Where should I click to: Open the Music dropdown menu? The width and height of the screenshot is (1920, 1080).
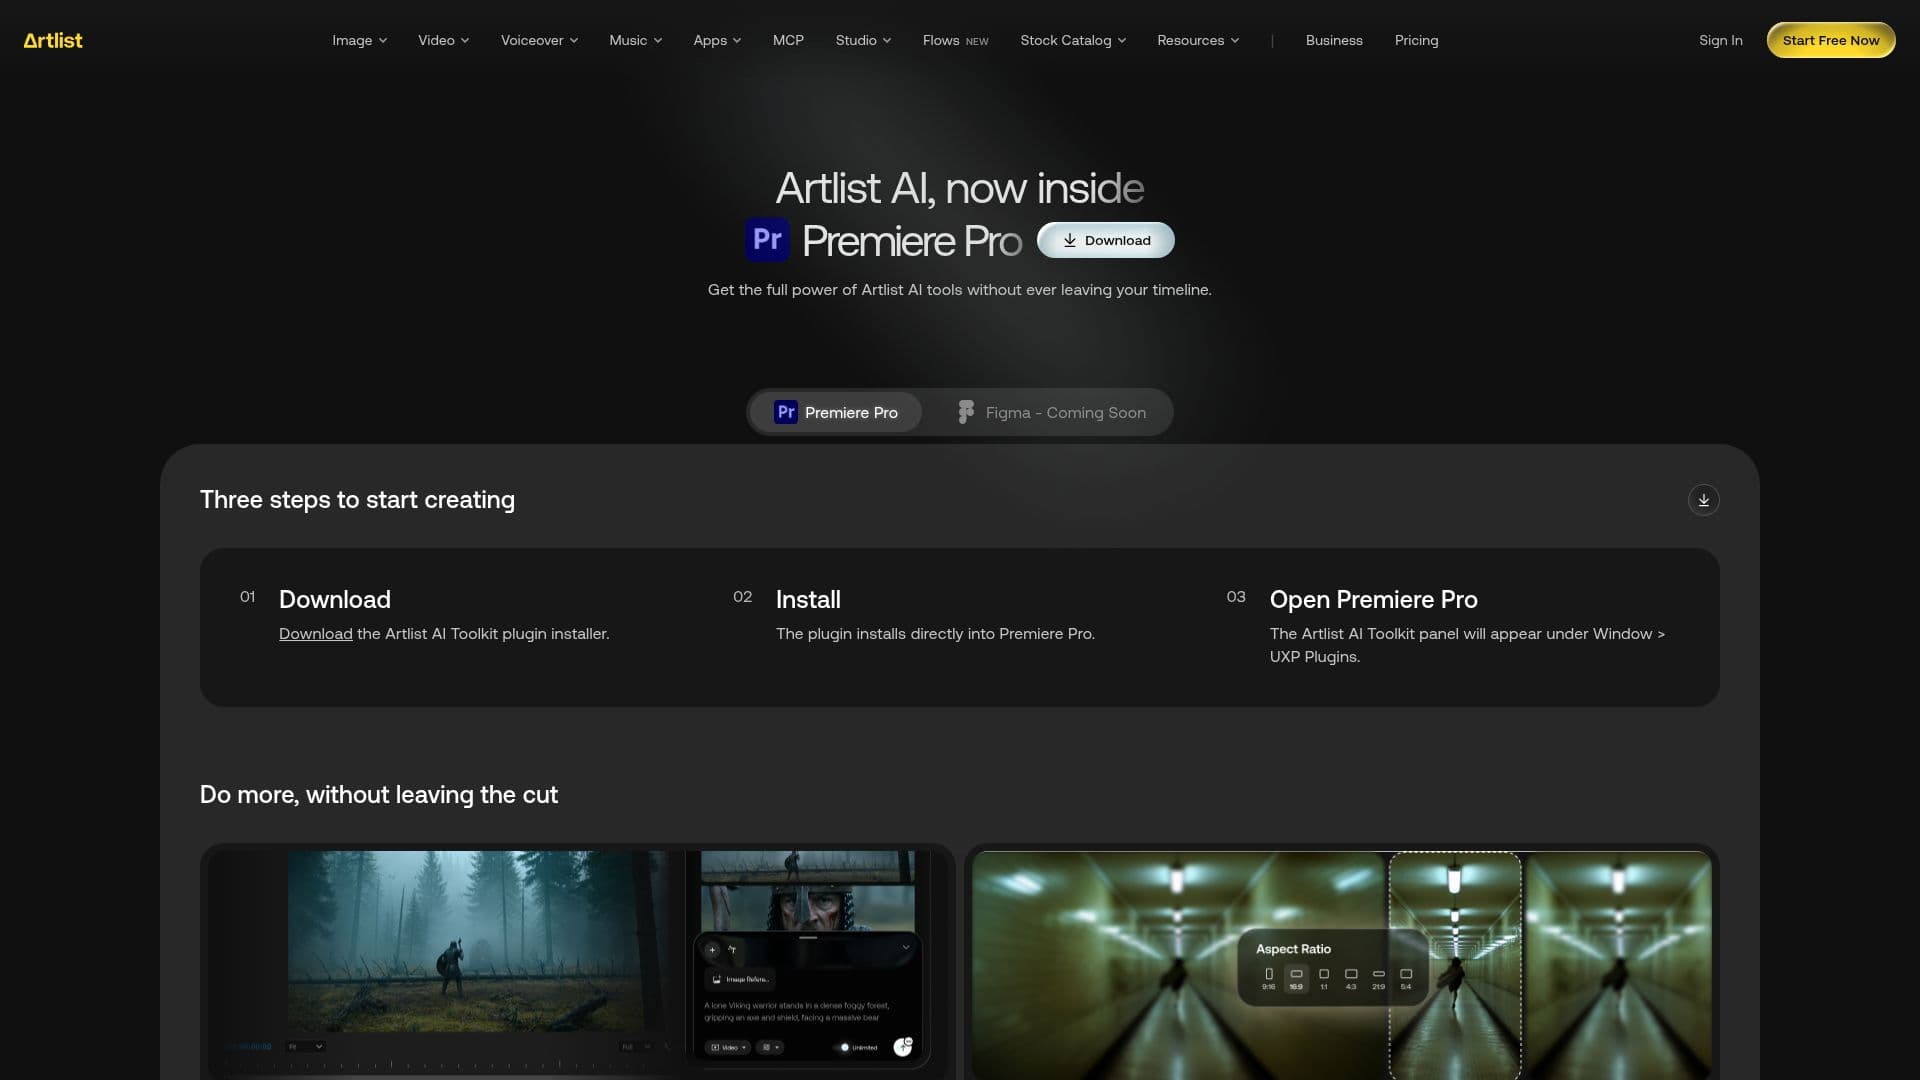click(635, 40)
